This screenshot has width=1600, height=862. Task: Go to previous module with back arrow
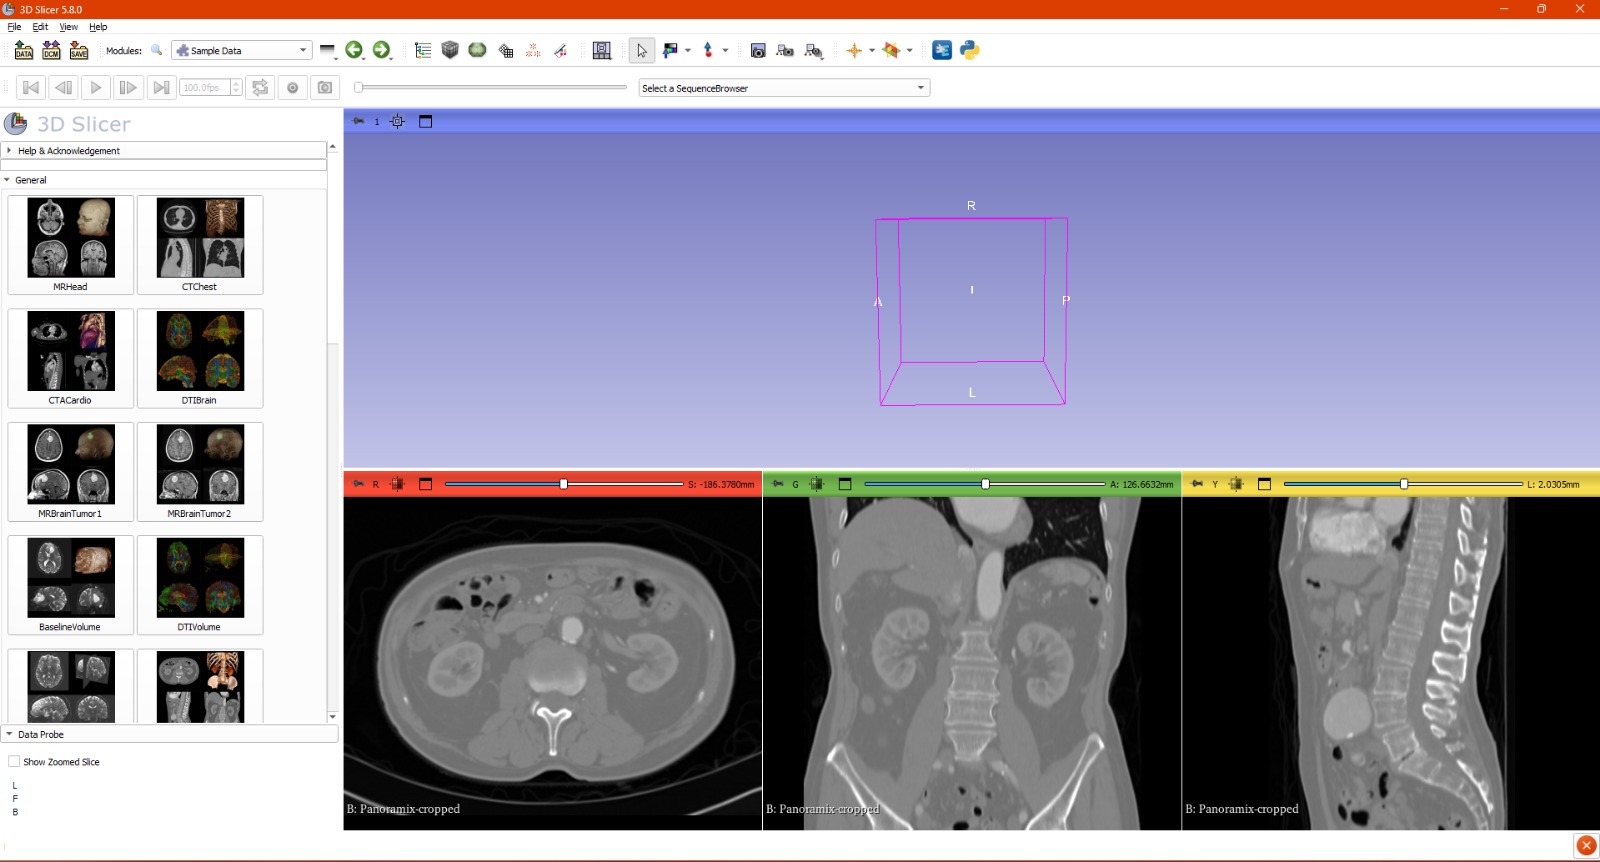[x=354, y=50]
